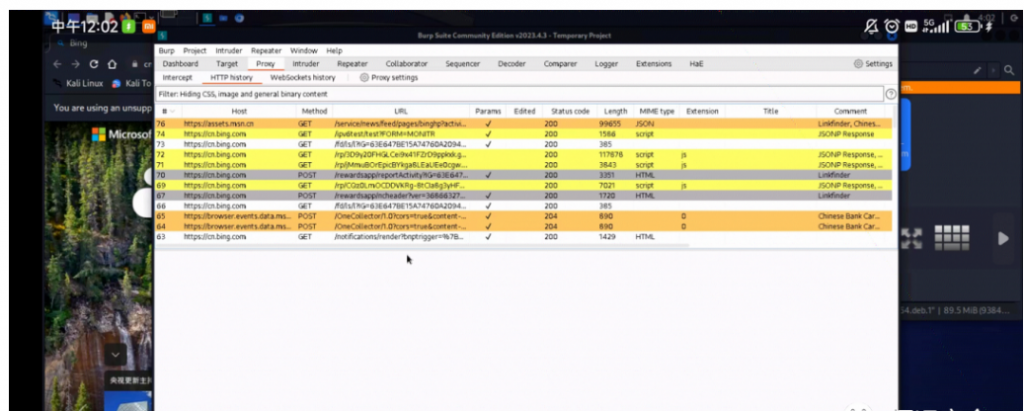Click the down chevron on Bing page
This screenshot has width=1024, height=411.
tap(116, 355)
